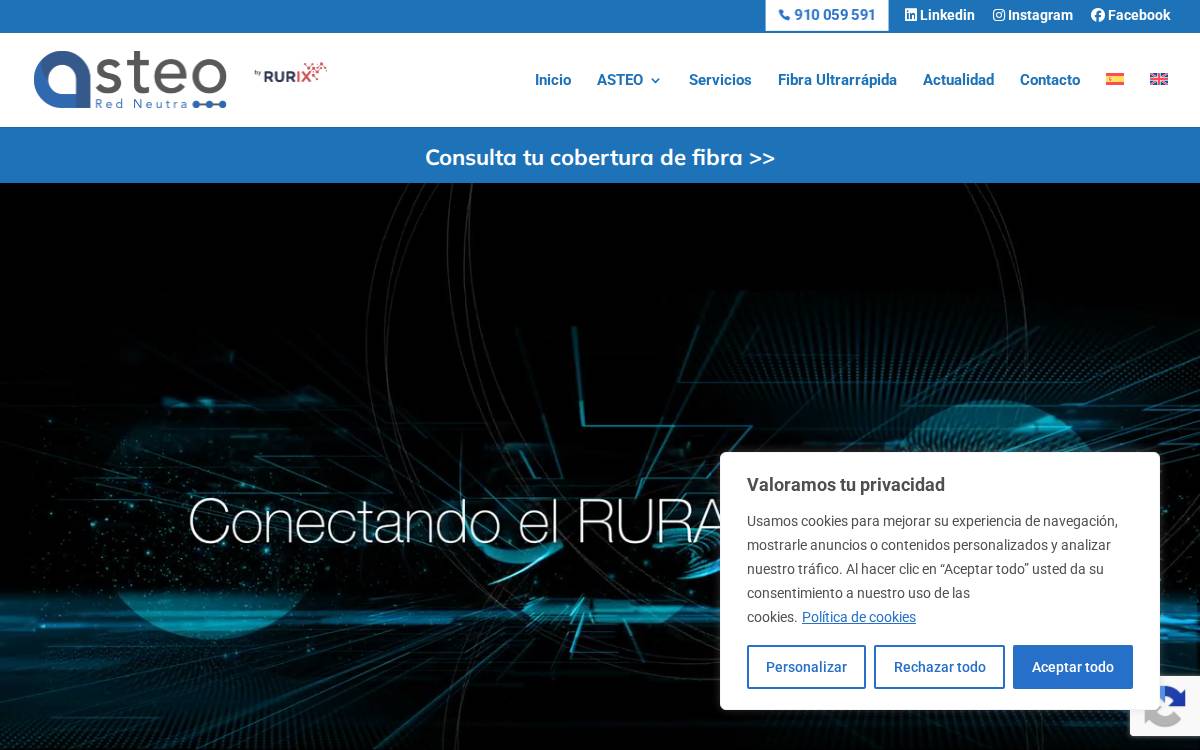Switch language with the UK flag
The image size is (1200, 750).
tap(1159, 79)
